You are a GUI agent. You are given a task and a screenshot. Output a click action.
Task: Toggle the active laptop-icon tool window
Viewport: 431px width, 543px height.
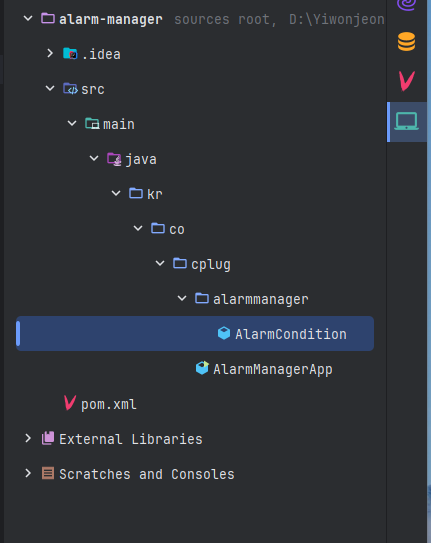[x=406, y=122]
